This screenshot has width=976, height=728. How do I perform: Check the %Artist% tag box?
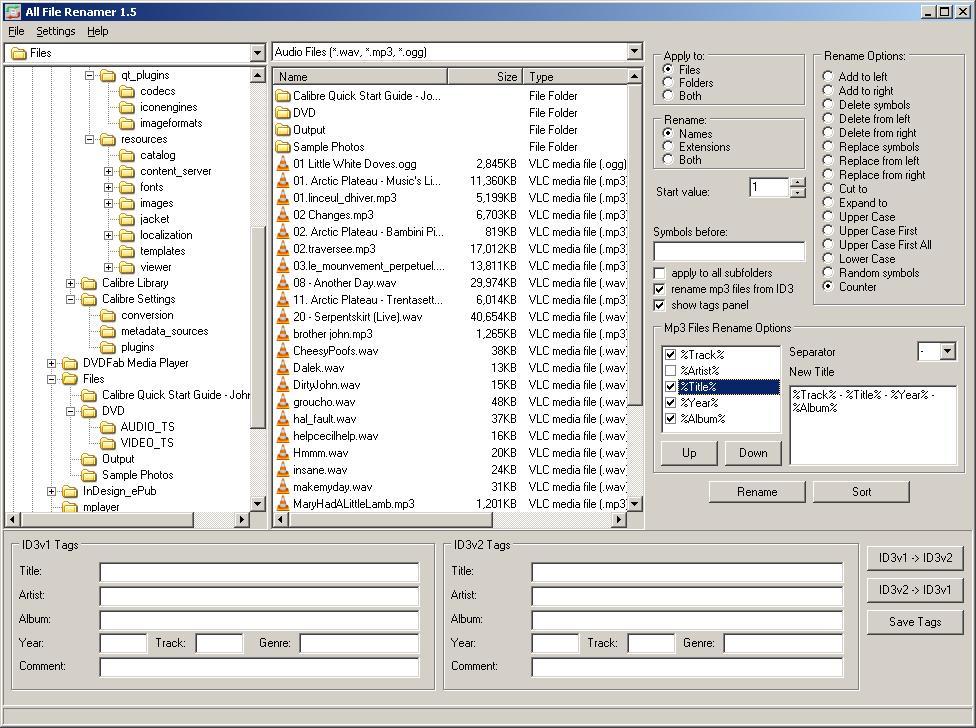pyautogui.click(x=670, y=371)
